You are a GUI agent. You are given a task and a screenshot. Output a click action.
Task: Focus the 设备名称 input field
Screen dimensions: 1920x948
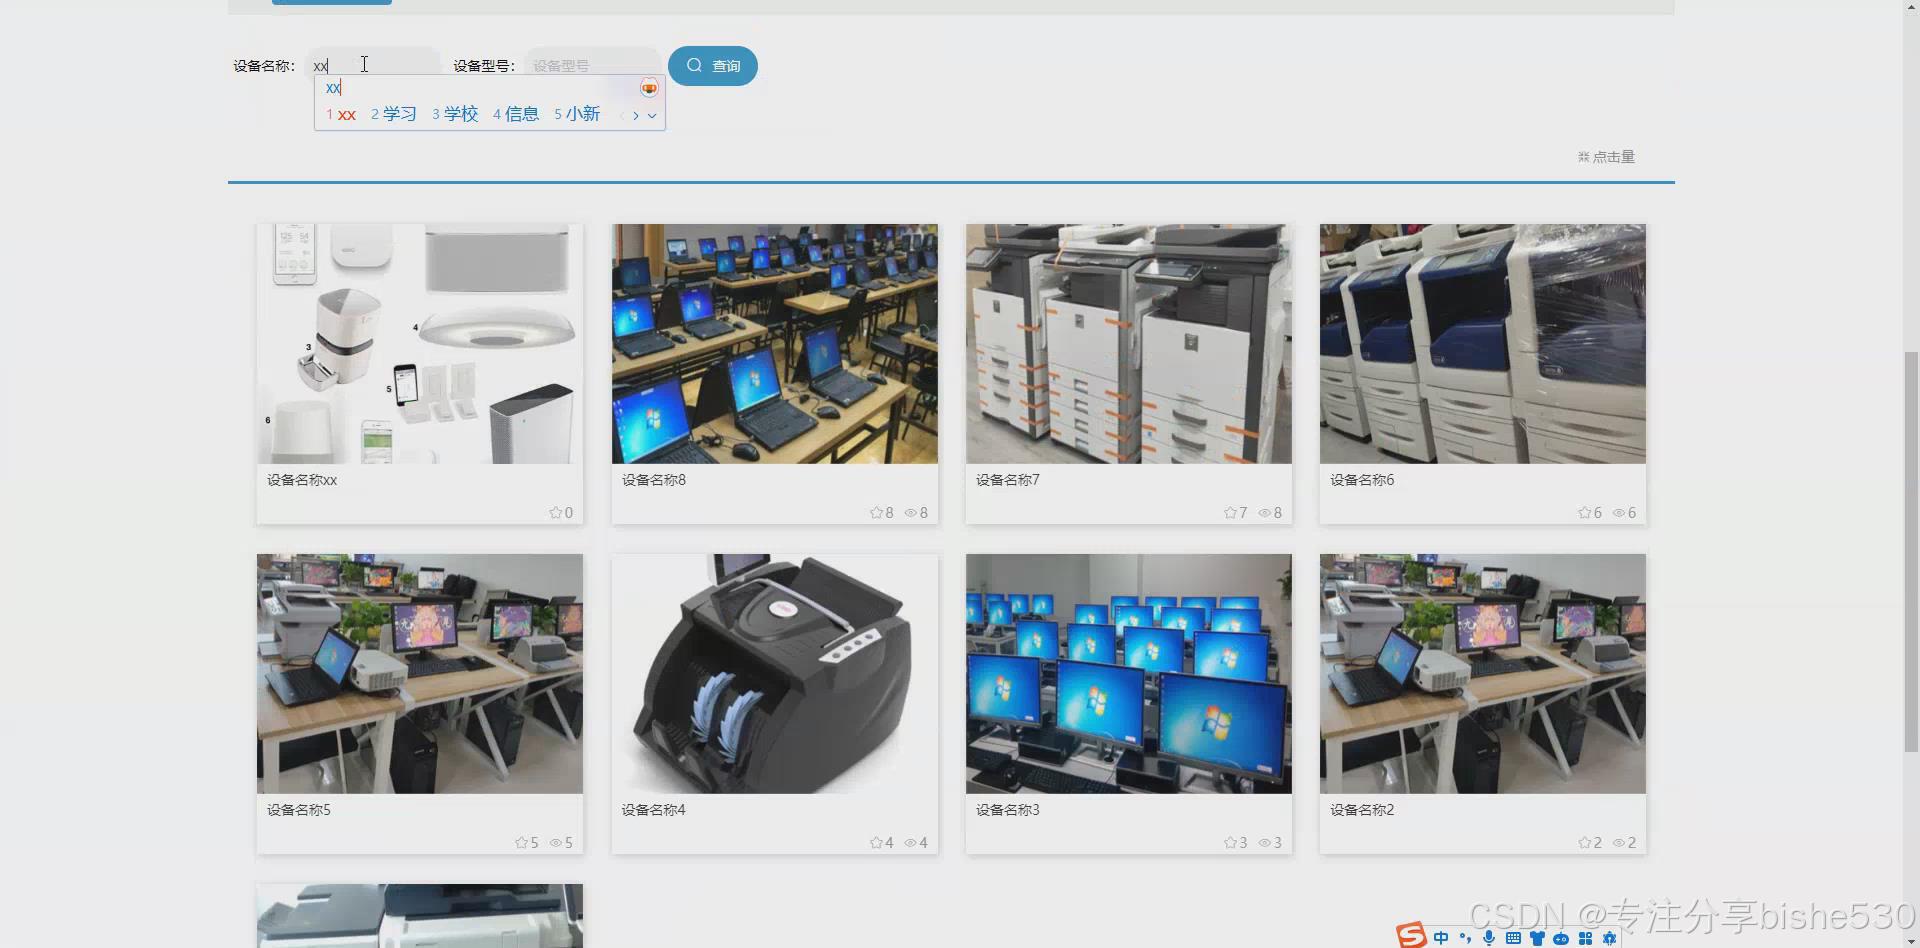(x=373, y=66)
